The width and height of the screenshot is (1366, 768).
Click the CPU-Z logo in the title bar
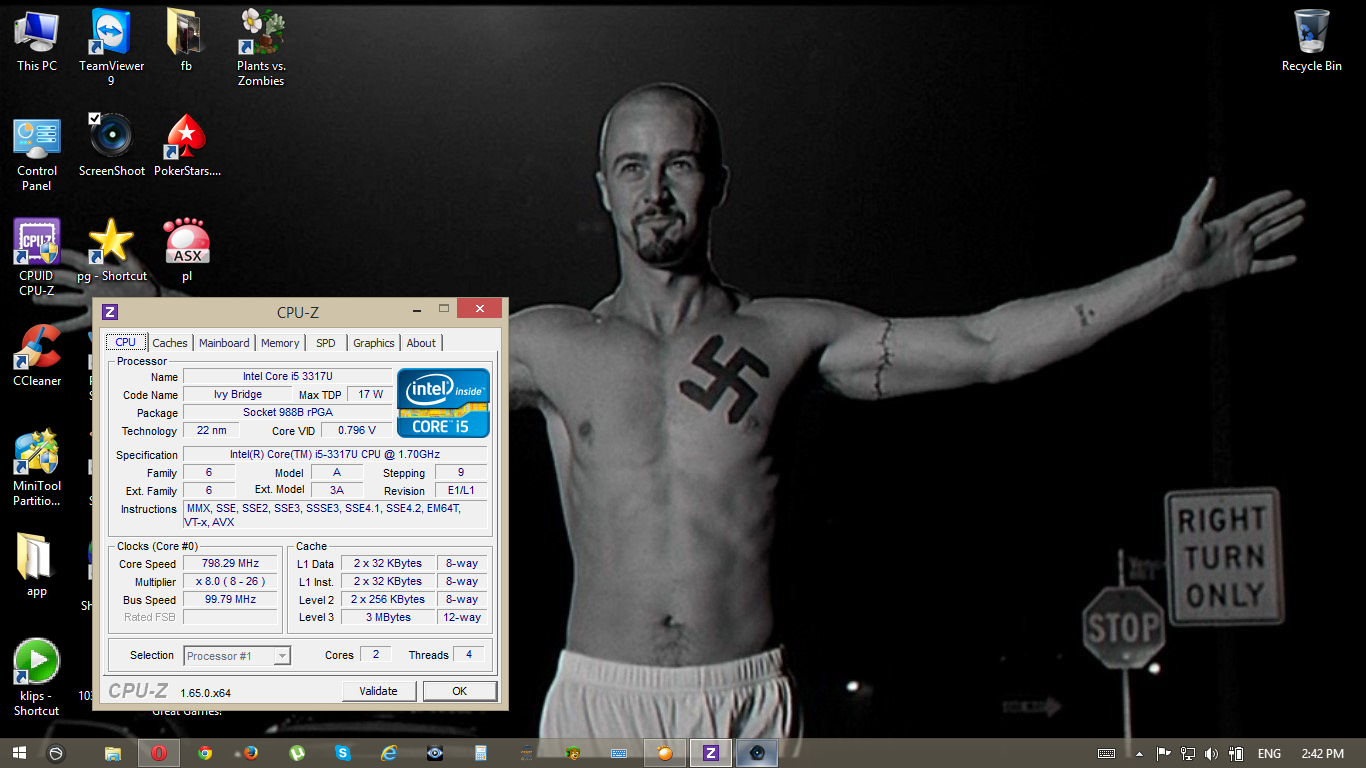pos(110,311)
